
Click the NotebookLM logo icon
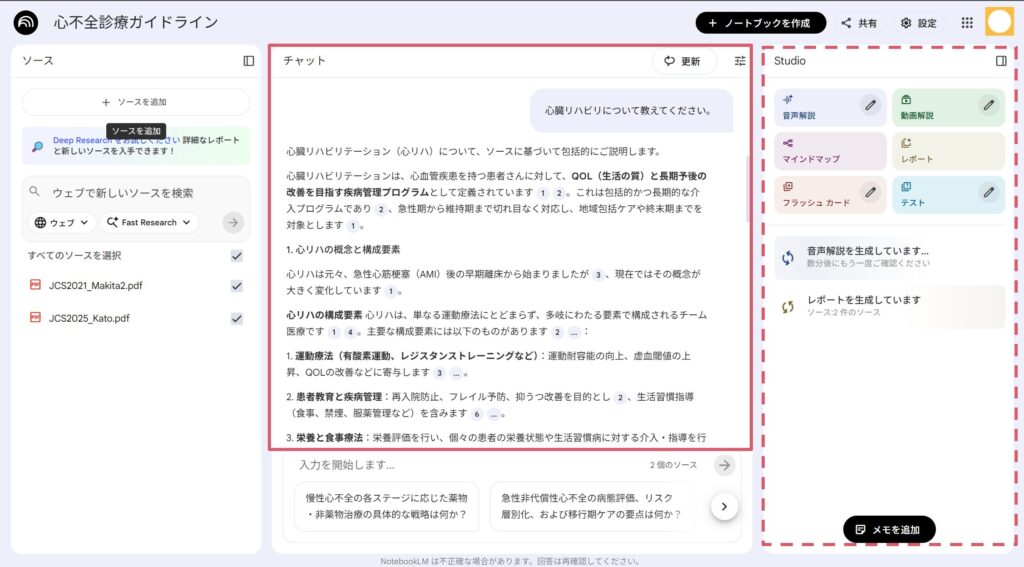click(26, 23)
